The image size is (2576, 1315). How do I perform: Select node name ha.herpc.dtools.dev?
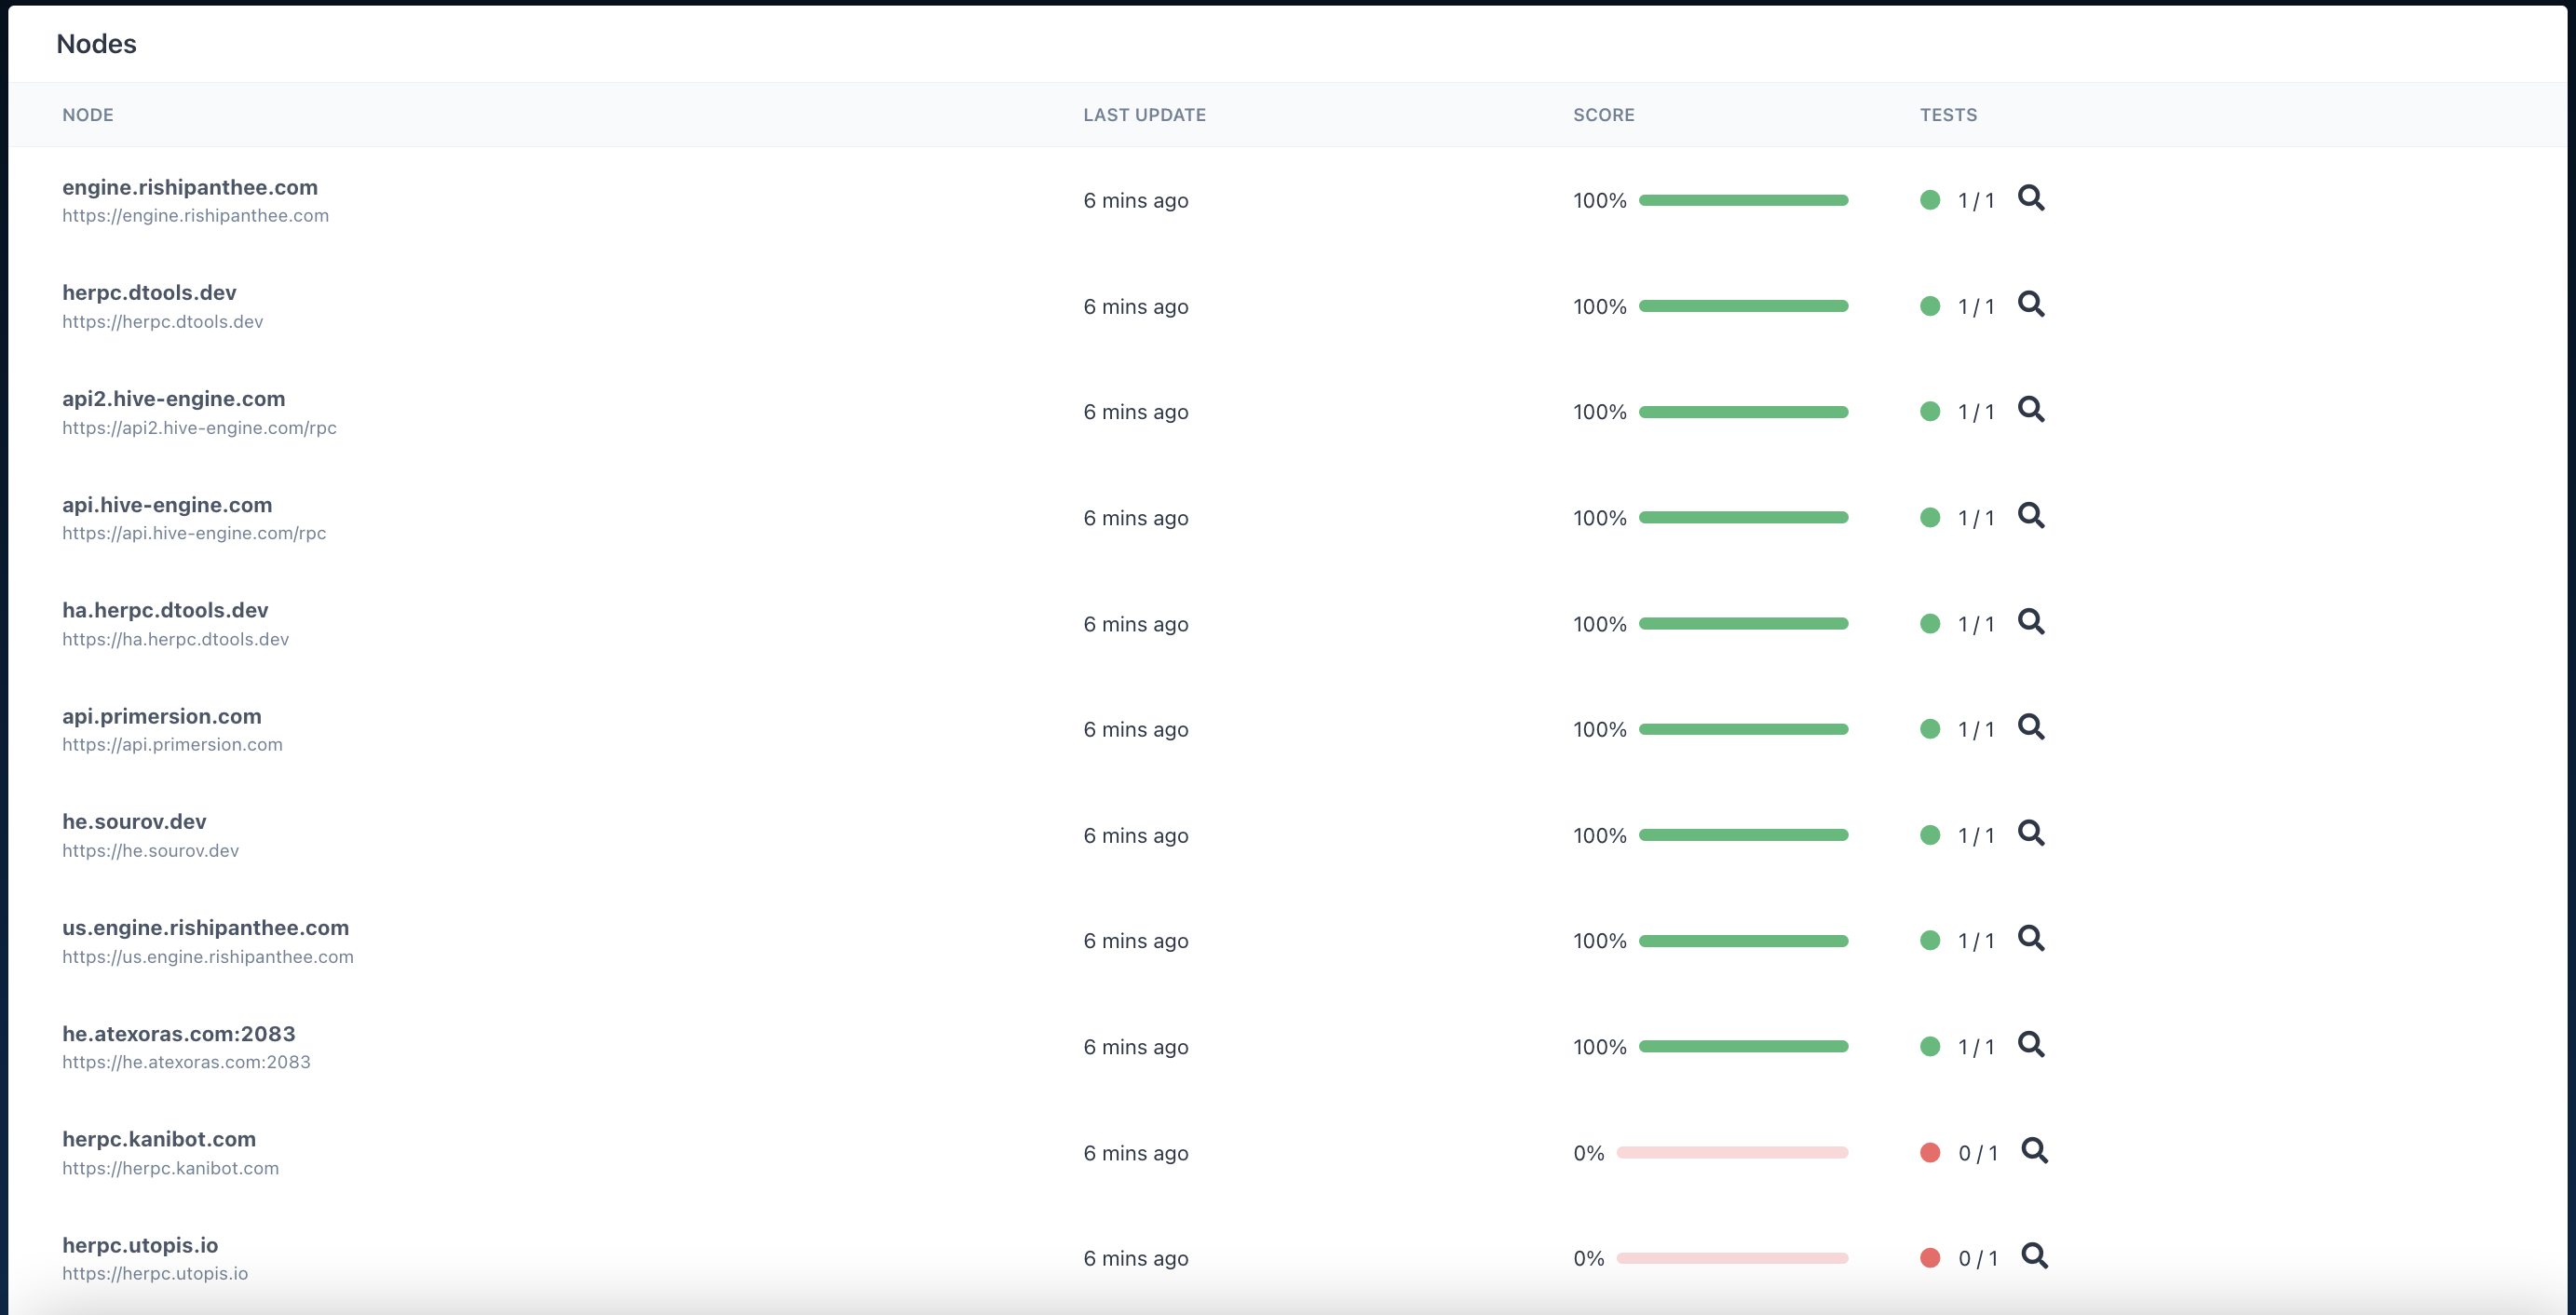[165, 610]
